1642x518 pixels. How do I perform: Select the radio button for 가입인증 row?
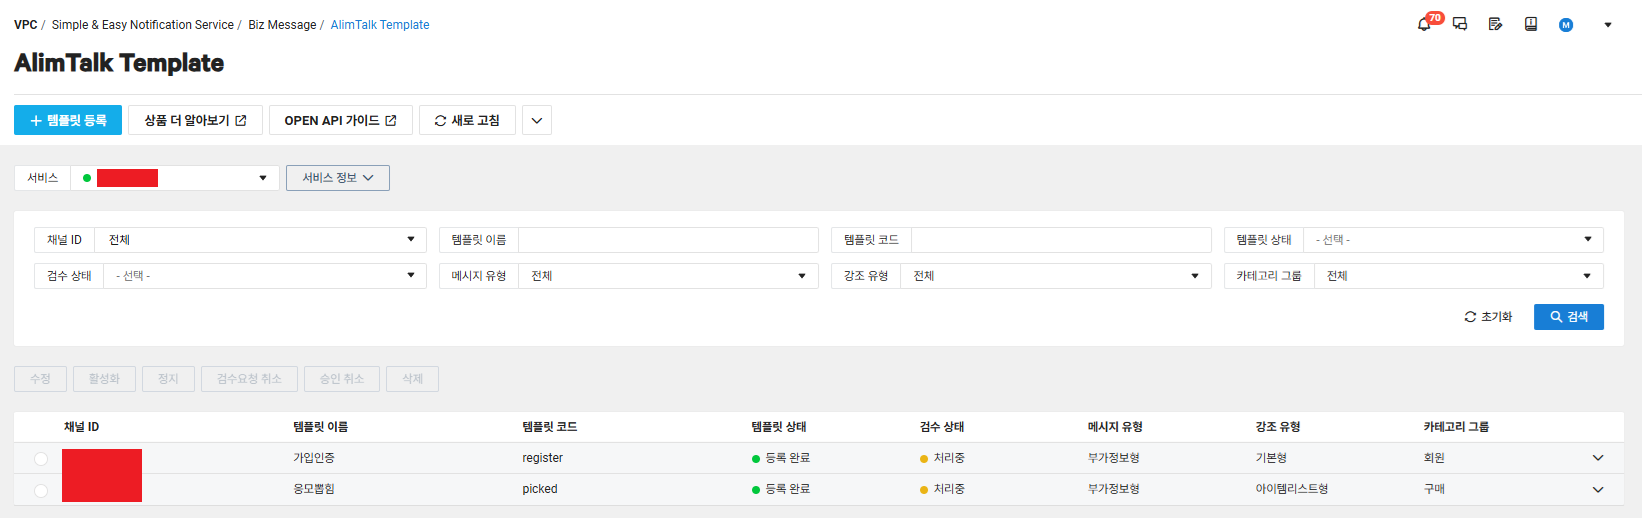(41, 459)
